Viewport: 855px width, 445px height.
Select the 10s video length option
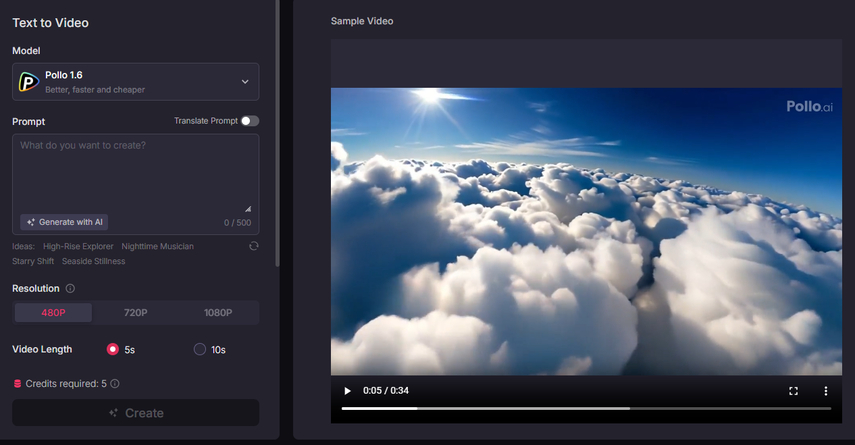click(x=200, y=349)
